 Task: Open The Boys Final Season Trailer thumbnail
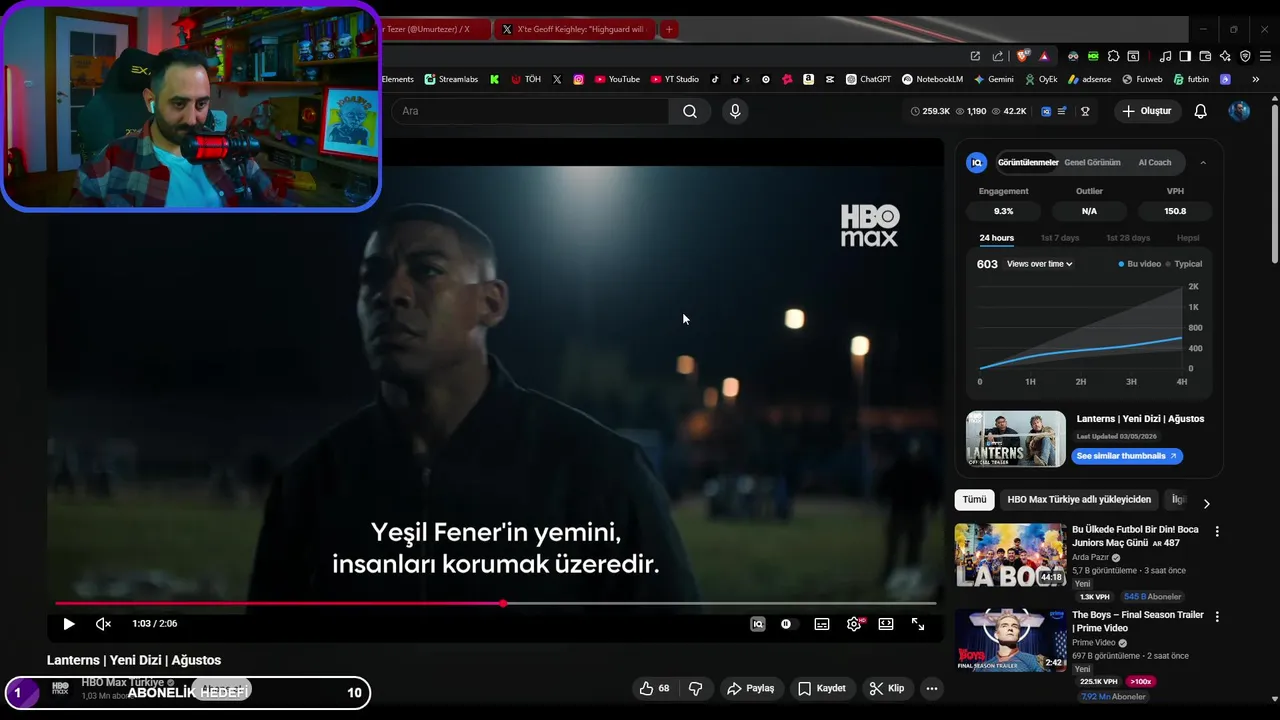pos(1010,641)
